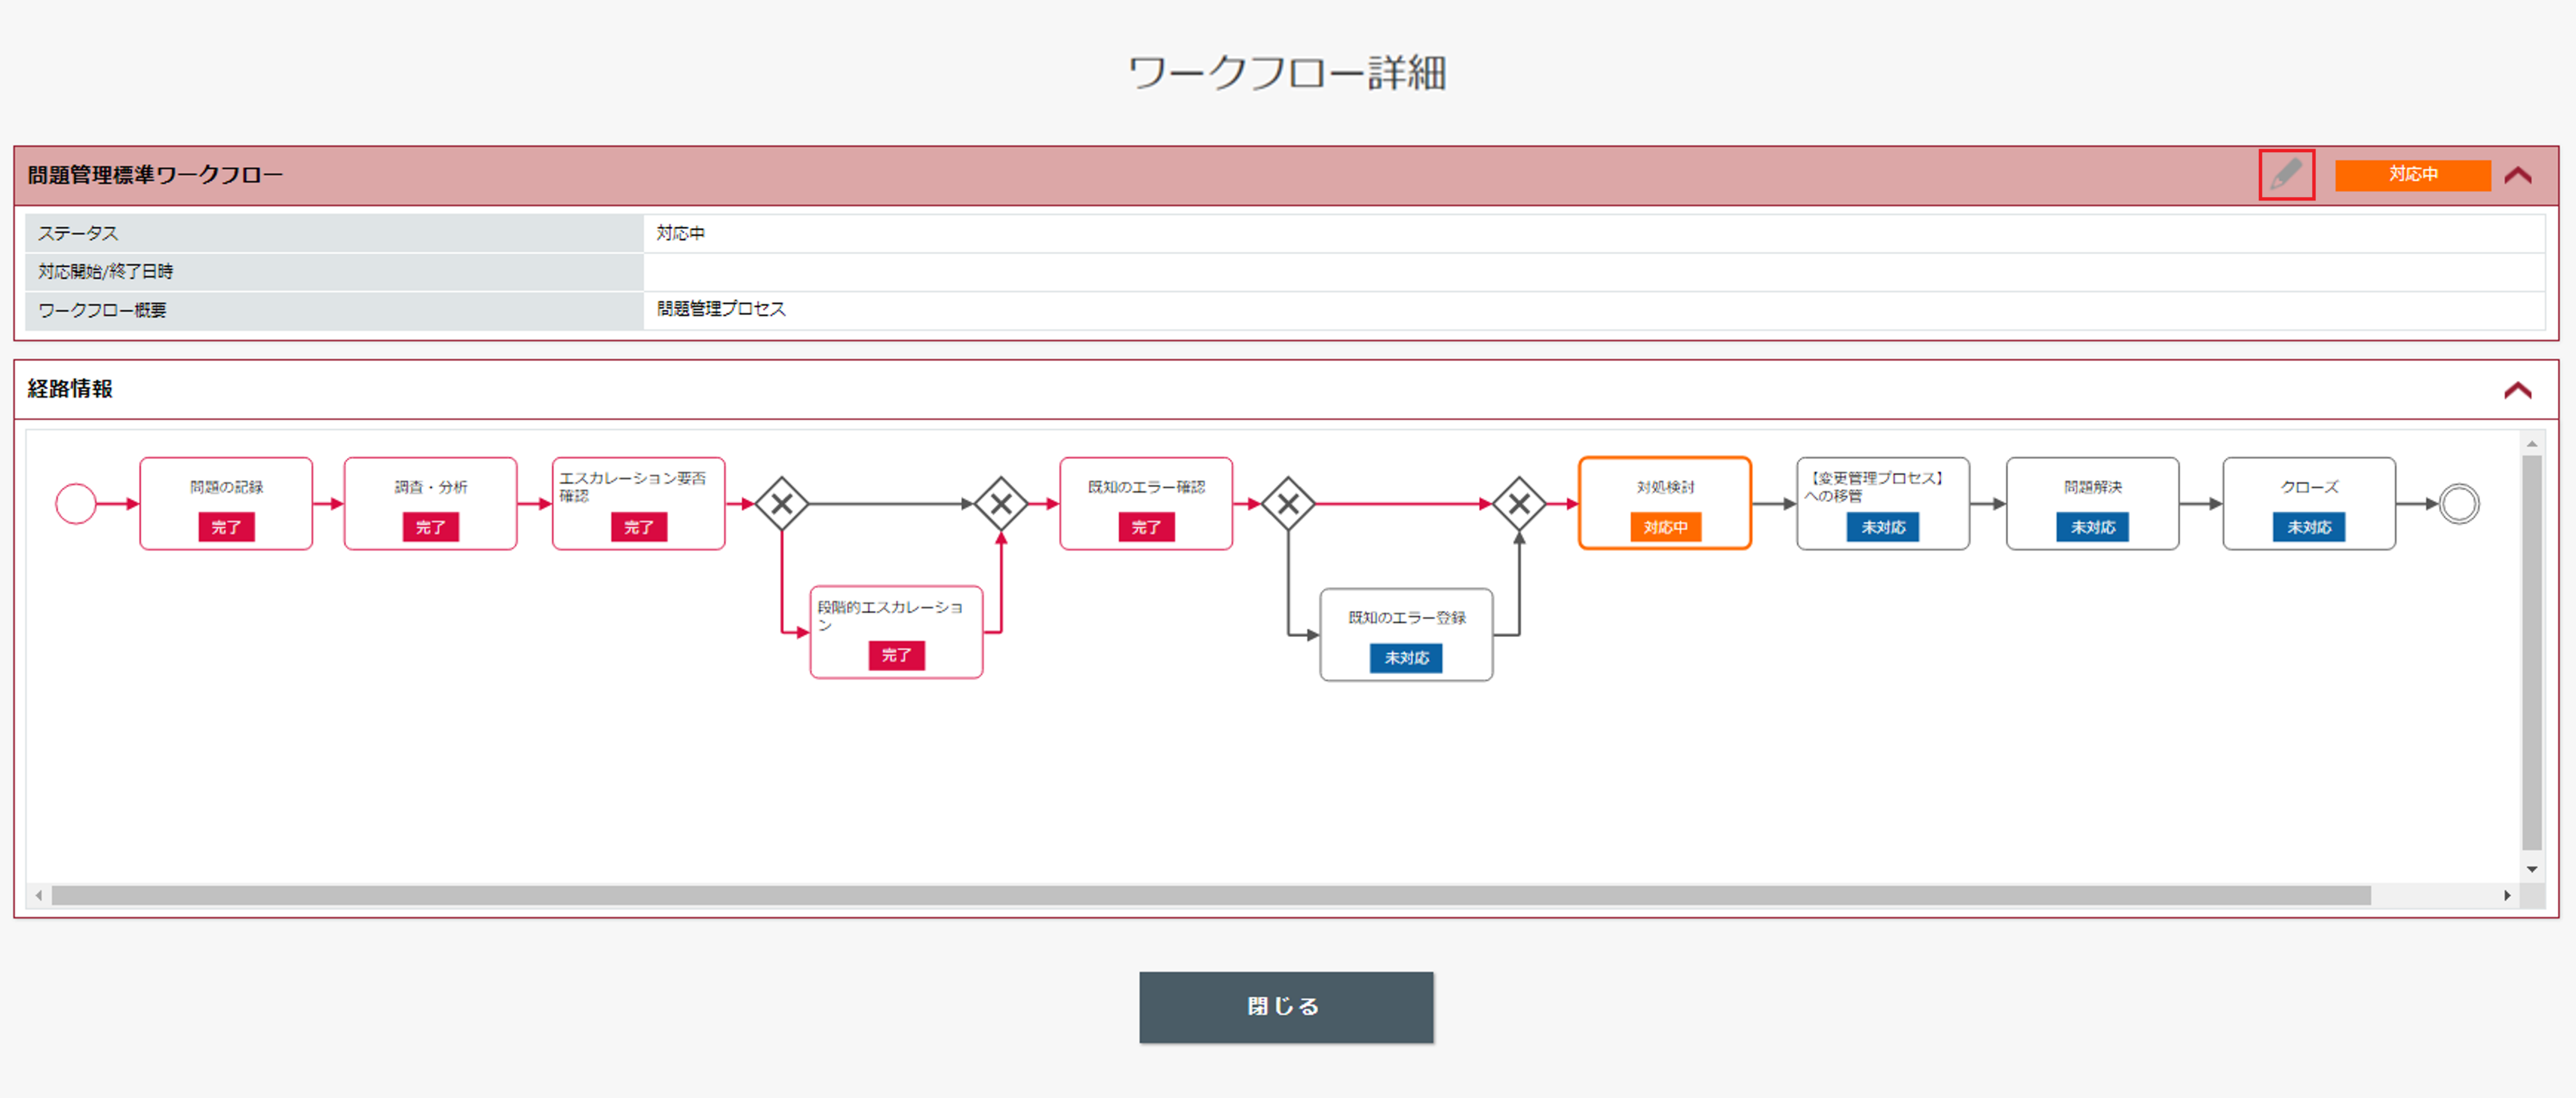Image resolution: width=2576 pixels, height=1098 pixels.
Task: Collapse the 問題管理標準ワークフロー section chevron
Action: click(x=2517, y=175)
